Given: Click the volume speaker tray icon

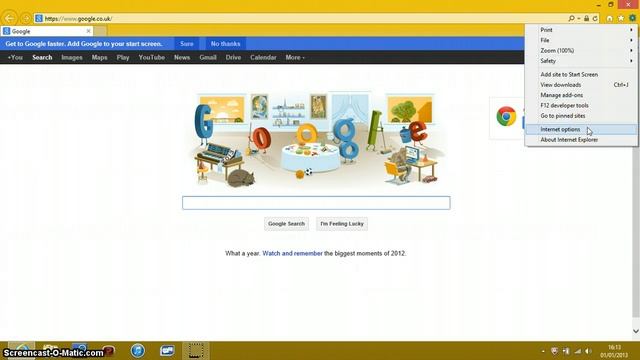Looking at the screenshot, I should pos(589,351).
